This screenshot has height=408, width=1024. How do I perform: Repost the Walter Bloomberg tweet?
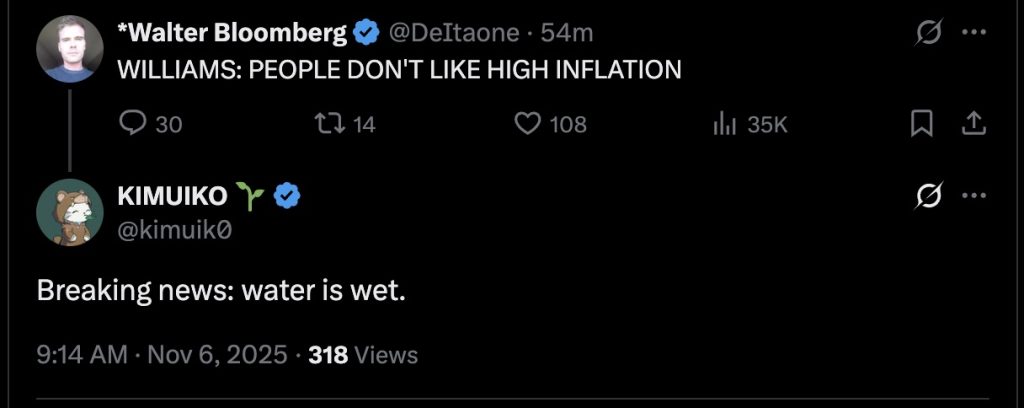click(328, 124)
